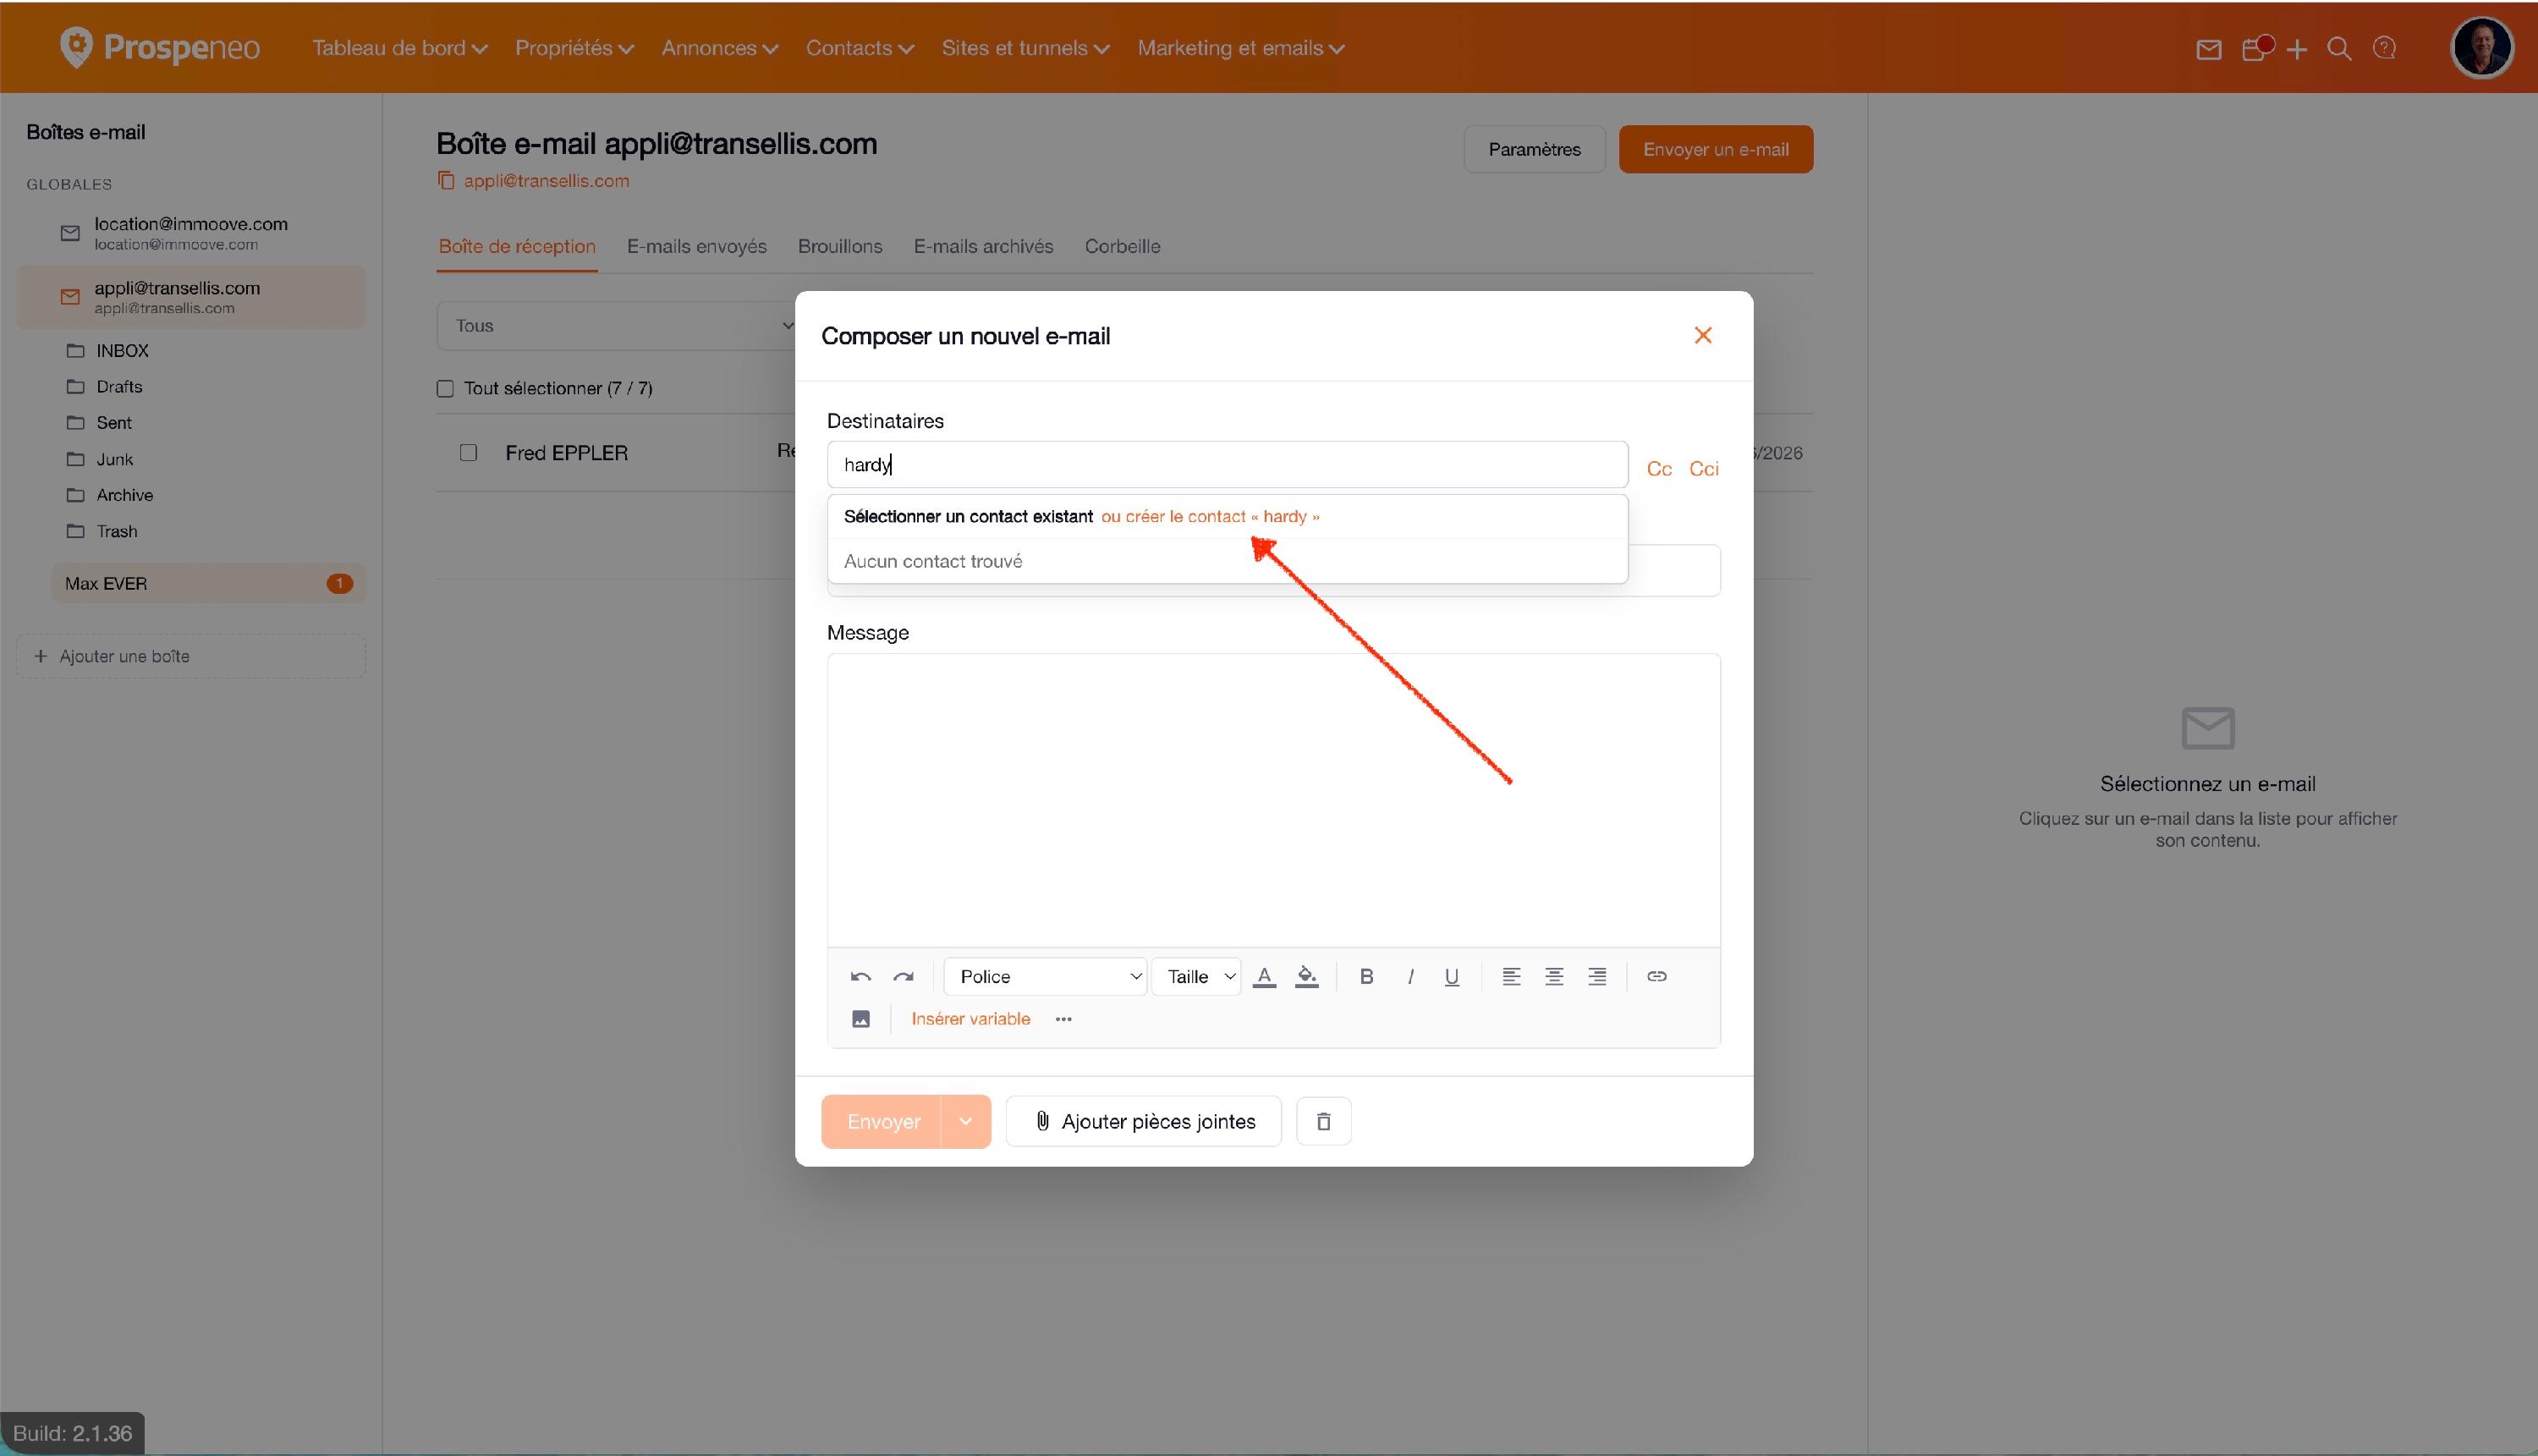The height and width of the screenshot is (1456, 2538).
Task: Switch to Brouillons tab
Action: (x=840, y=247)
